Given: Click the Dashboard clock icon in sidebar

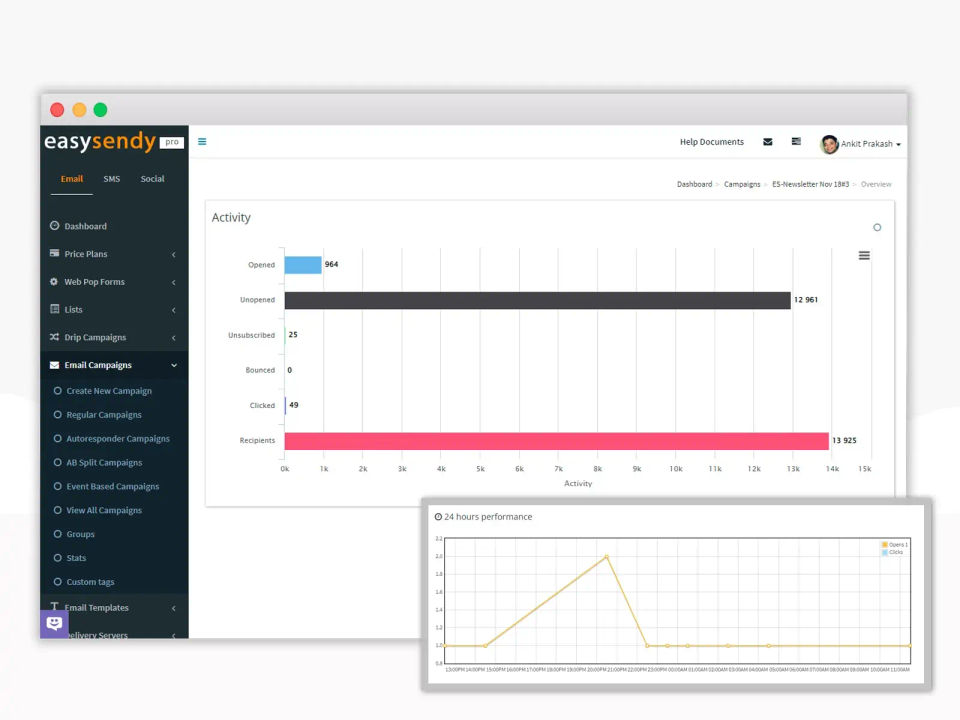Looking at the screenshot, I should [x=54, y=225].
